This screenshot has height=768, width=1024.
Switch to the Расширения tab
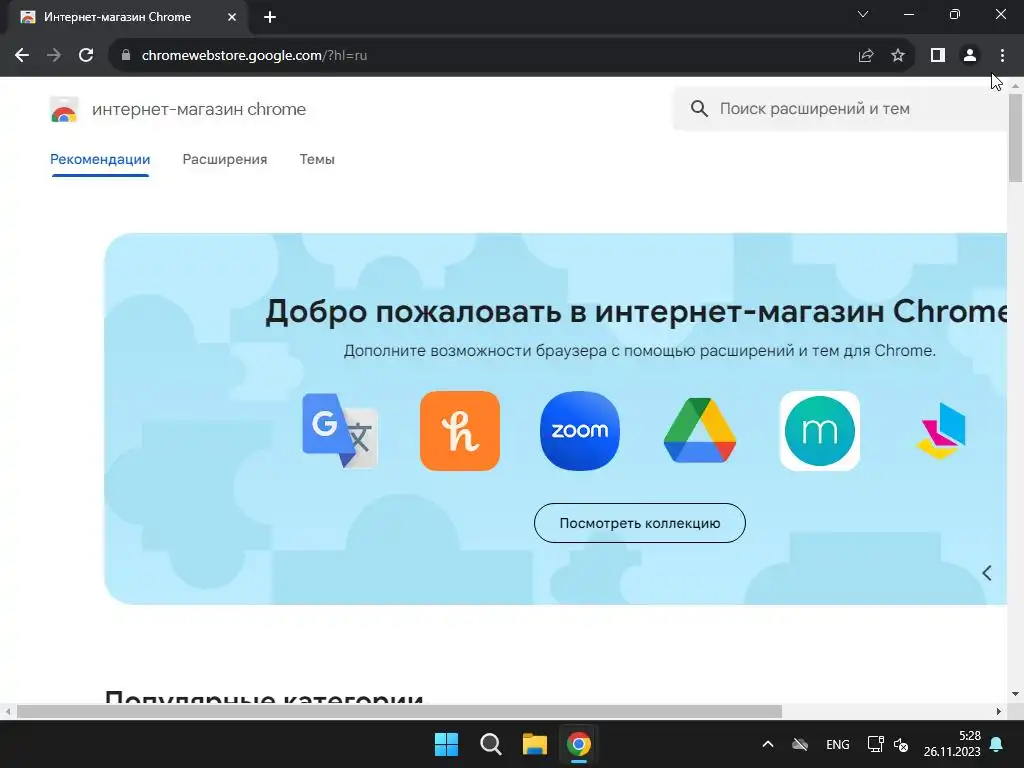225,159
